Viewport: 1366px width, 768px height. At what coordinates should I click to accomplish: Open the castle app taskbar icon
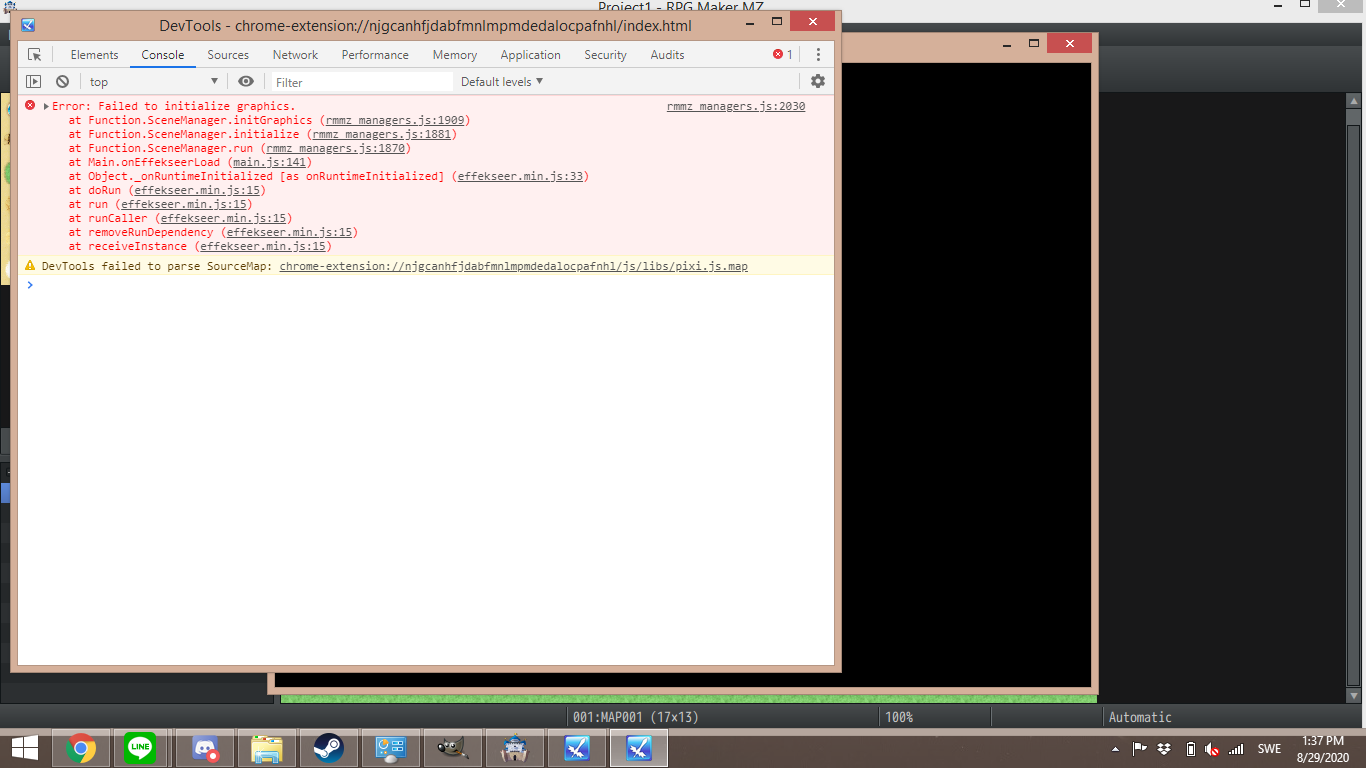(514, 748)
